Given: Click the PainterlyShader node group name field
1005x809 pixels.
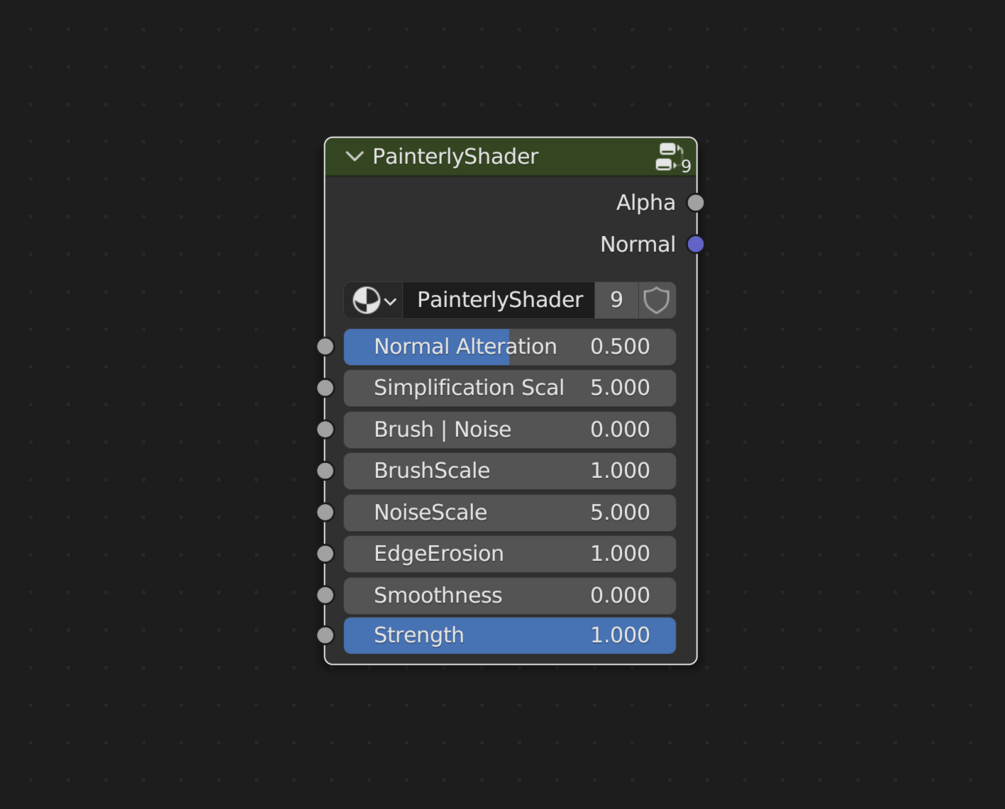Looking at the screenshot, I should click(x=499, y=300).
